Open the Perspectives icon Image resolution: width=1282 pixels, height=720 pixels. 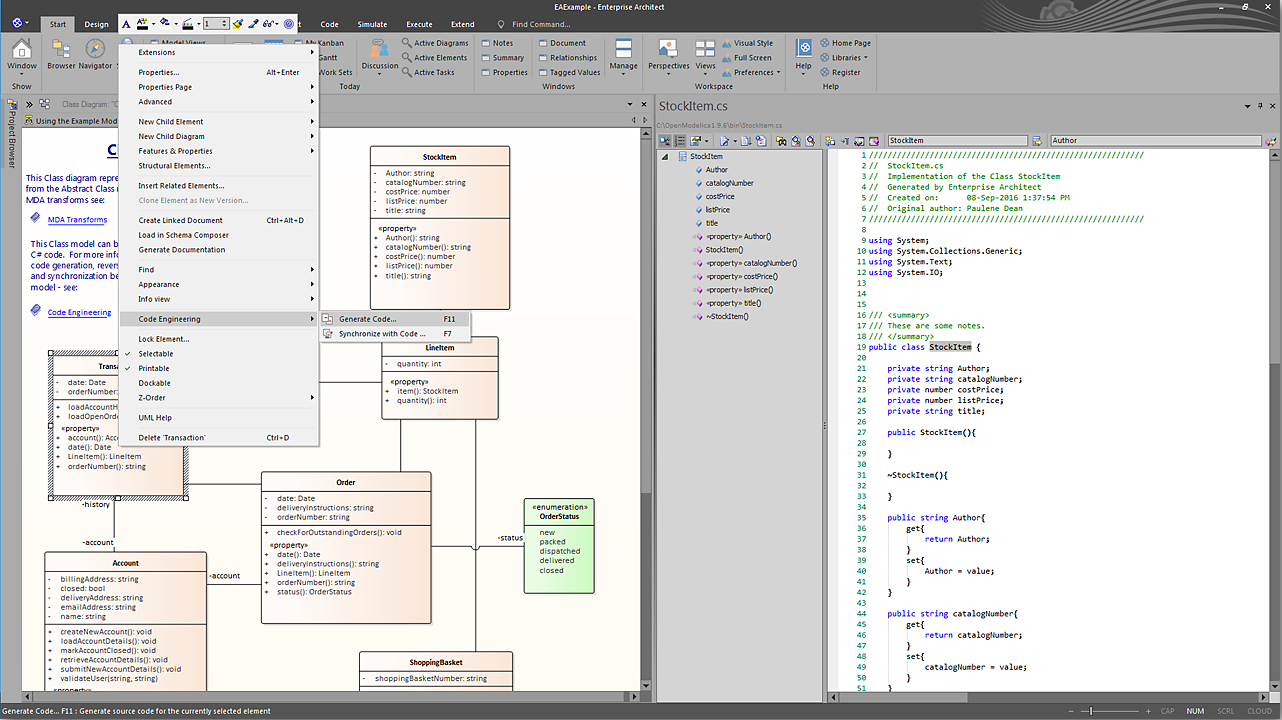click(x=668, y=50)
